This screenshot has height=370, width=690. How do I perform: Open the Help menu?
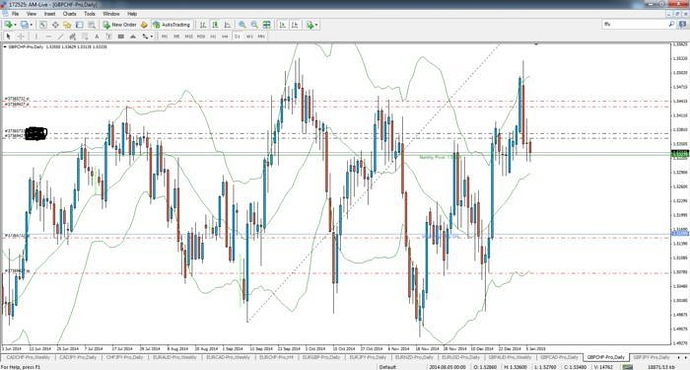click(x=132, y=14)
